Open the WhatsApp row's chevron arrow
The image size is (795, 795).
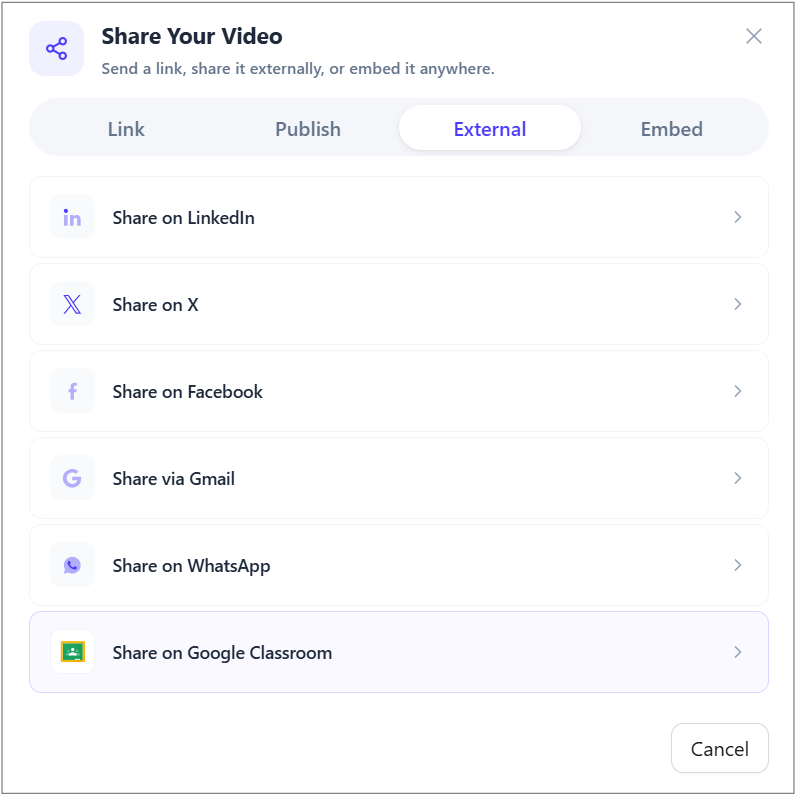(x=738, y=565)
